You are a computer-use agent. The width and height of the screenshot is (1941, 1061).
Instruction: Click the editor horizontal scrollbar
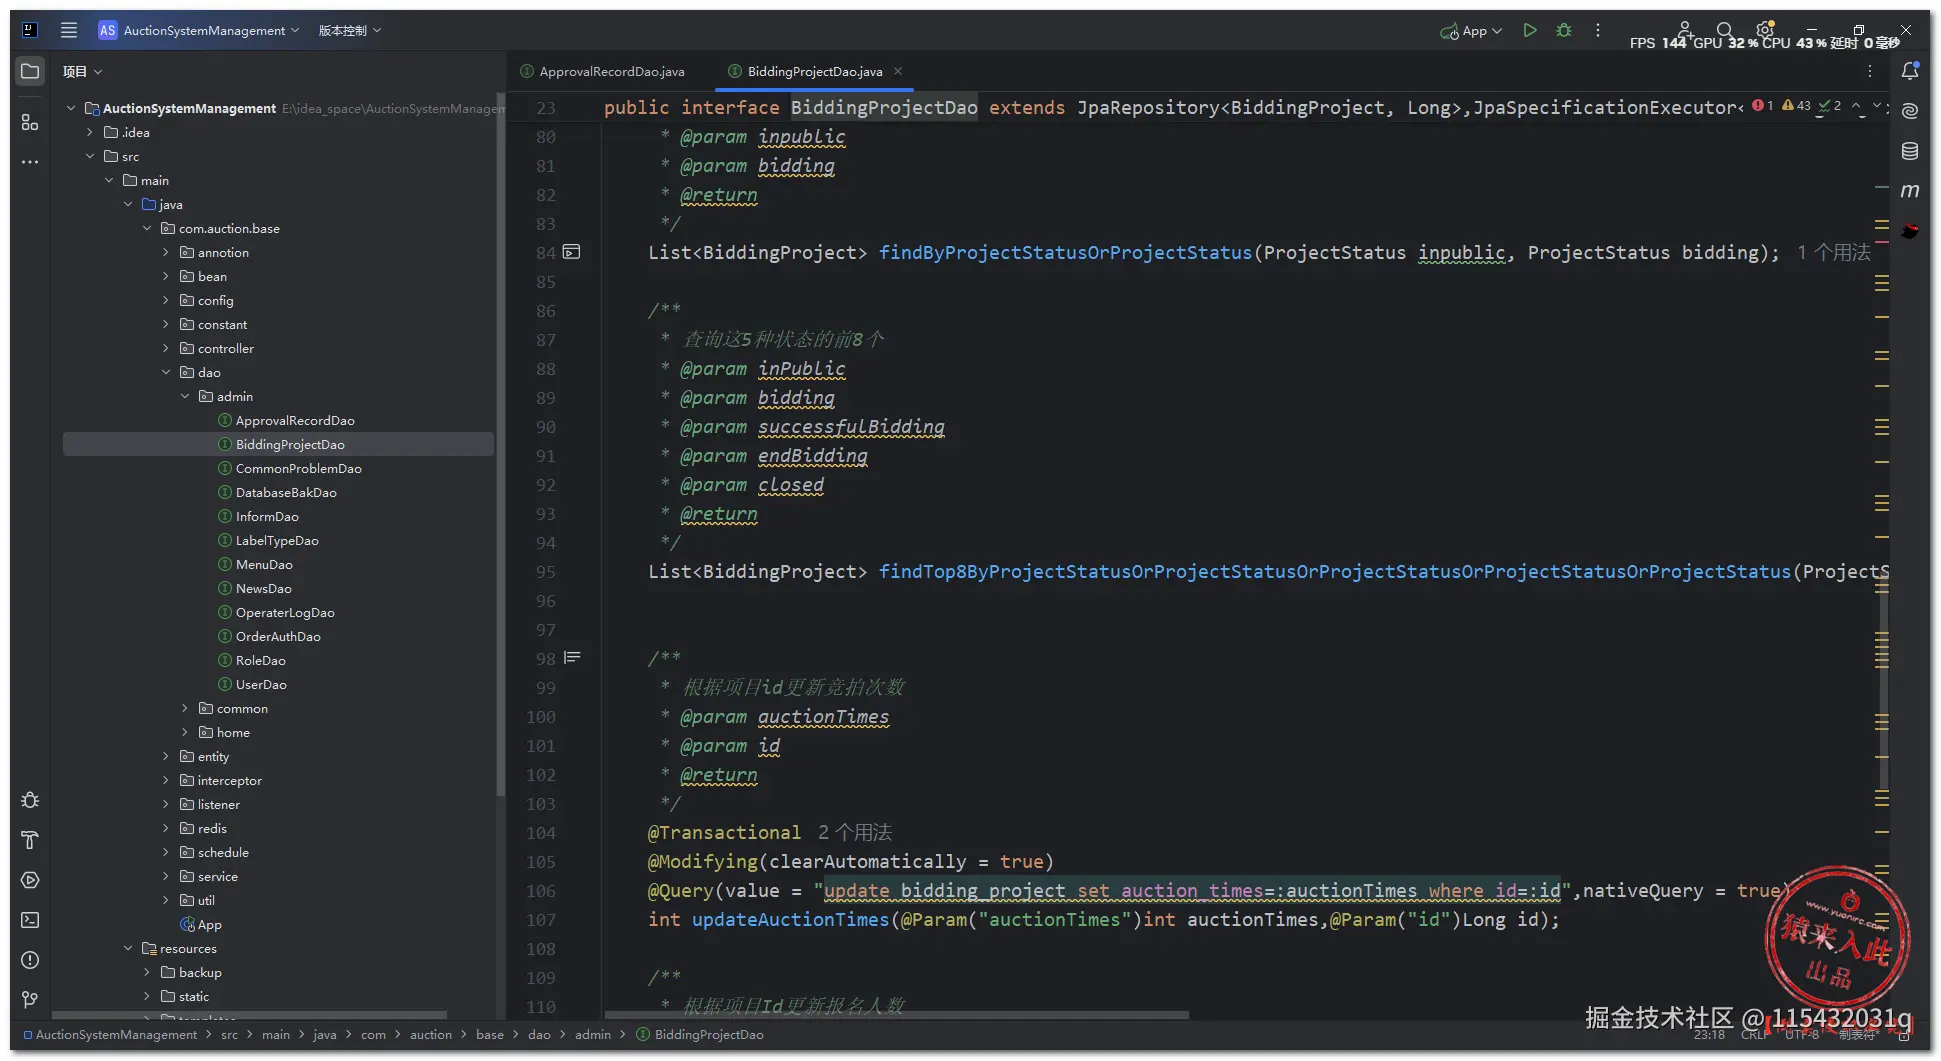coord(896,1015)
